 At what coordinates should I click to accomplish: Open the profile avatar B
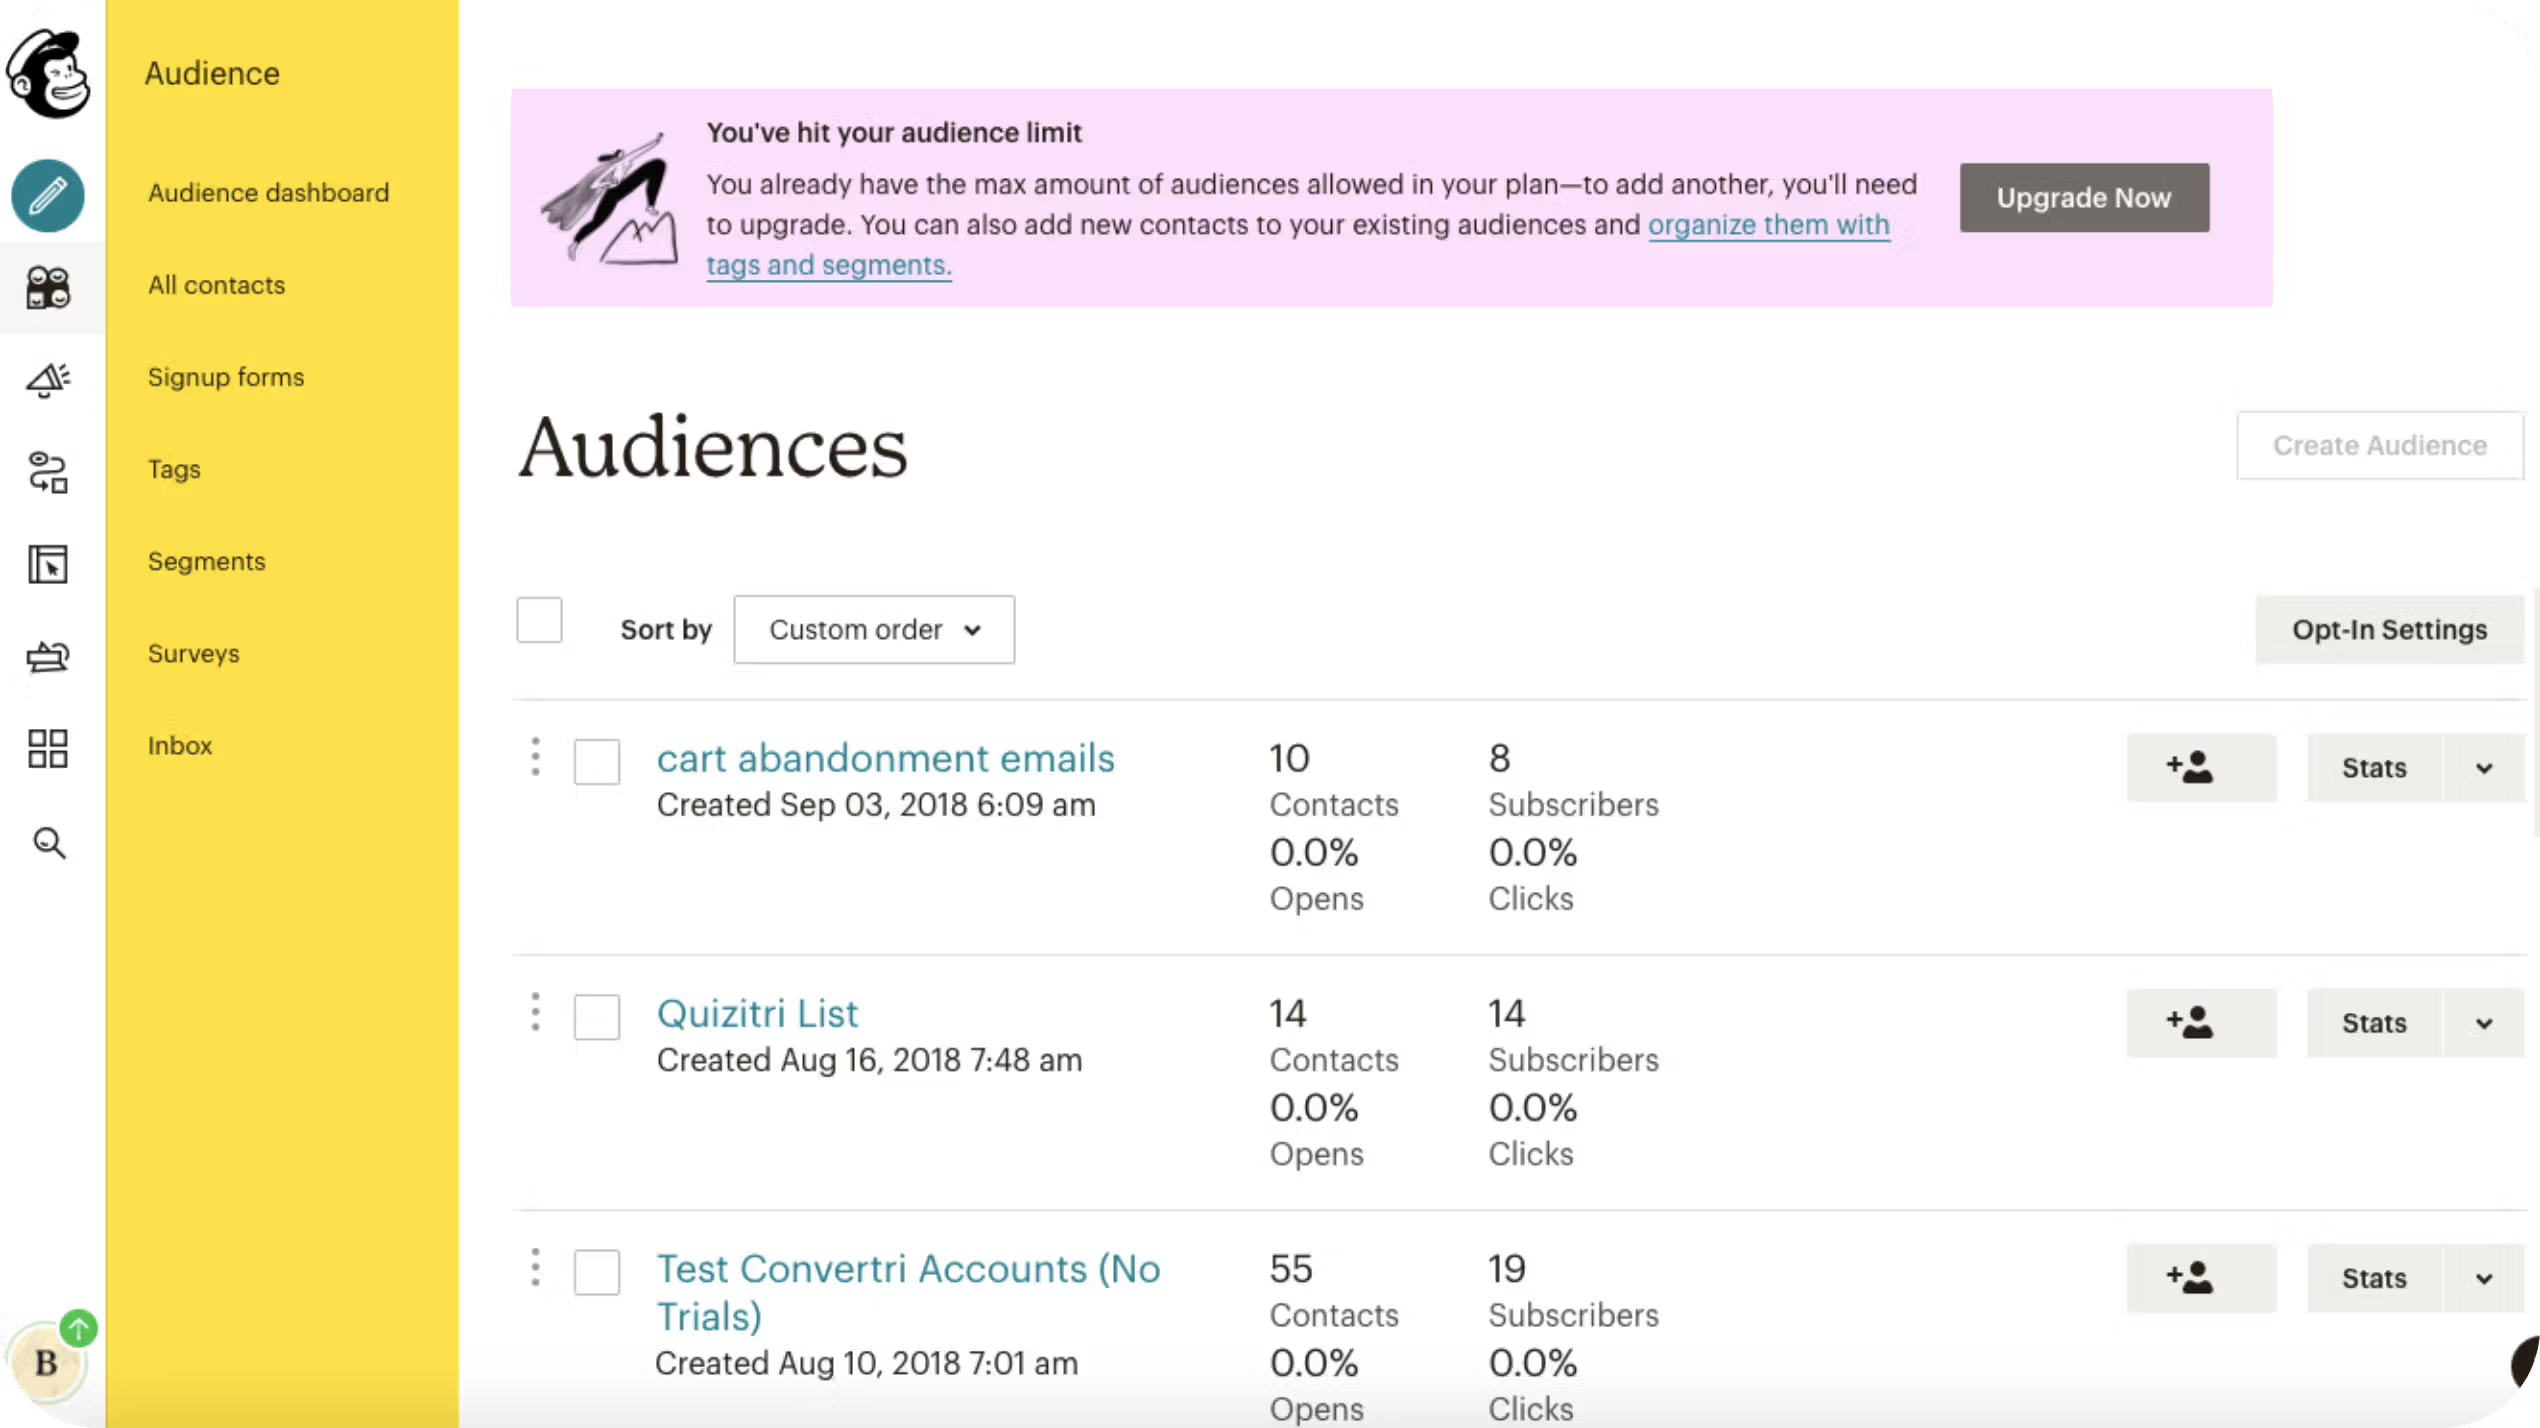click(x=46, y=1362)
